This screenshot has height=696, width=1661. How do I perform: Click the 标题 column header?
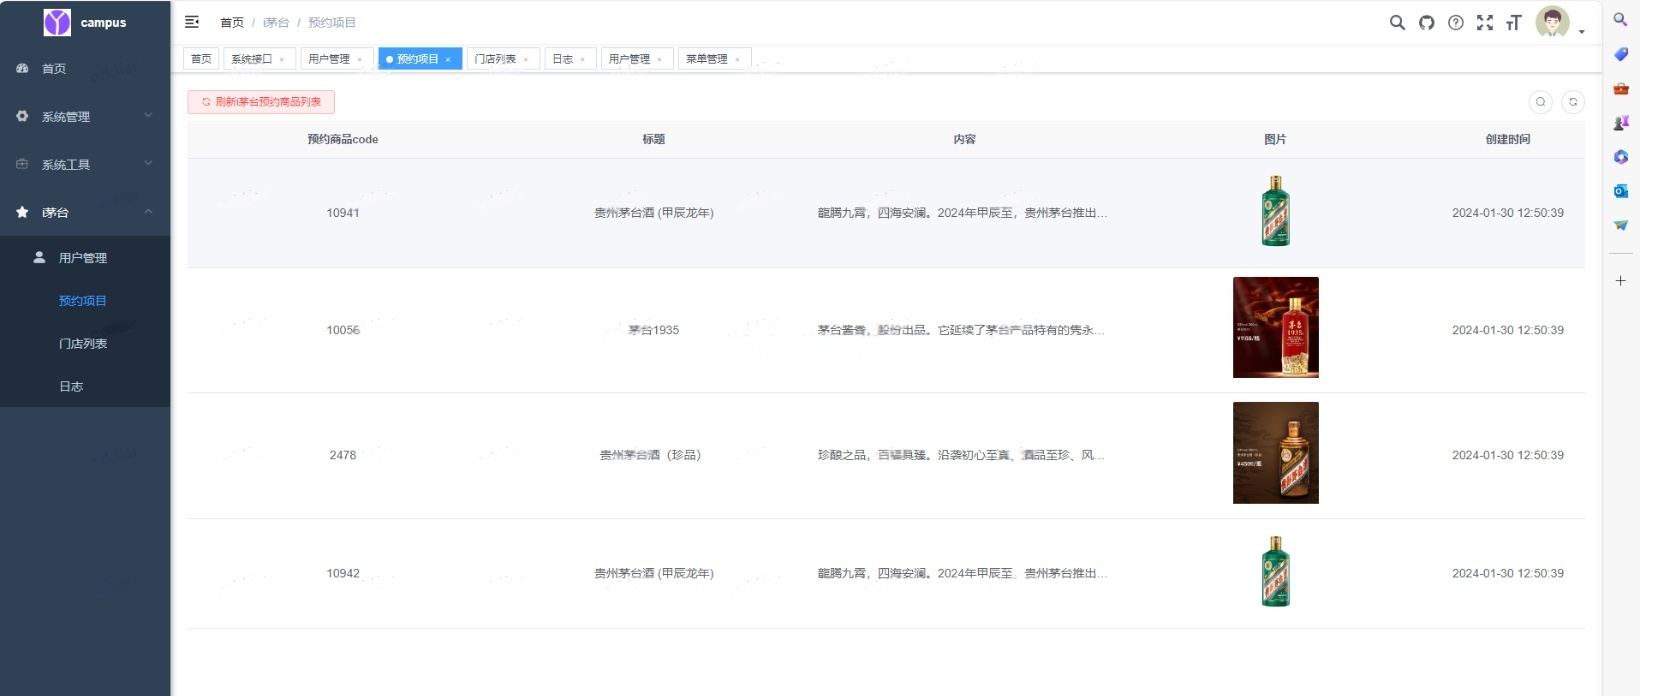pos(654,140)
